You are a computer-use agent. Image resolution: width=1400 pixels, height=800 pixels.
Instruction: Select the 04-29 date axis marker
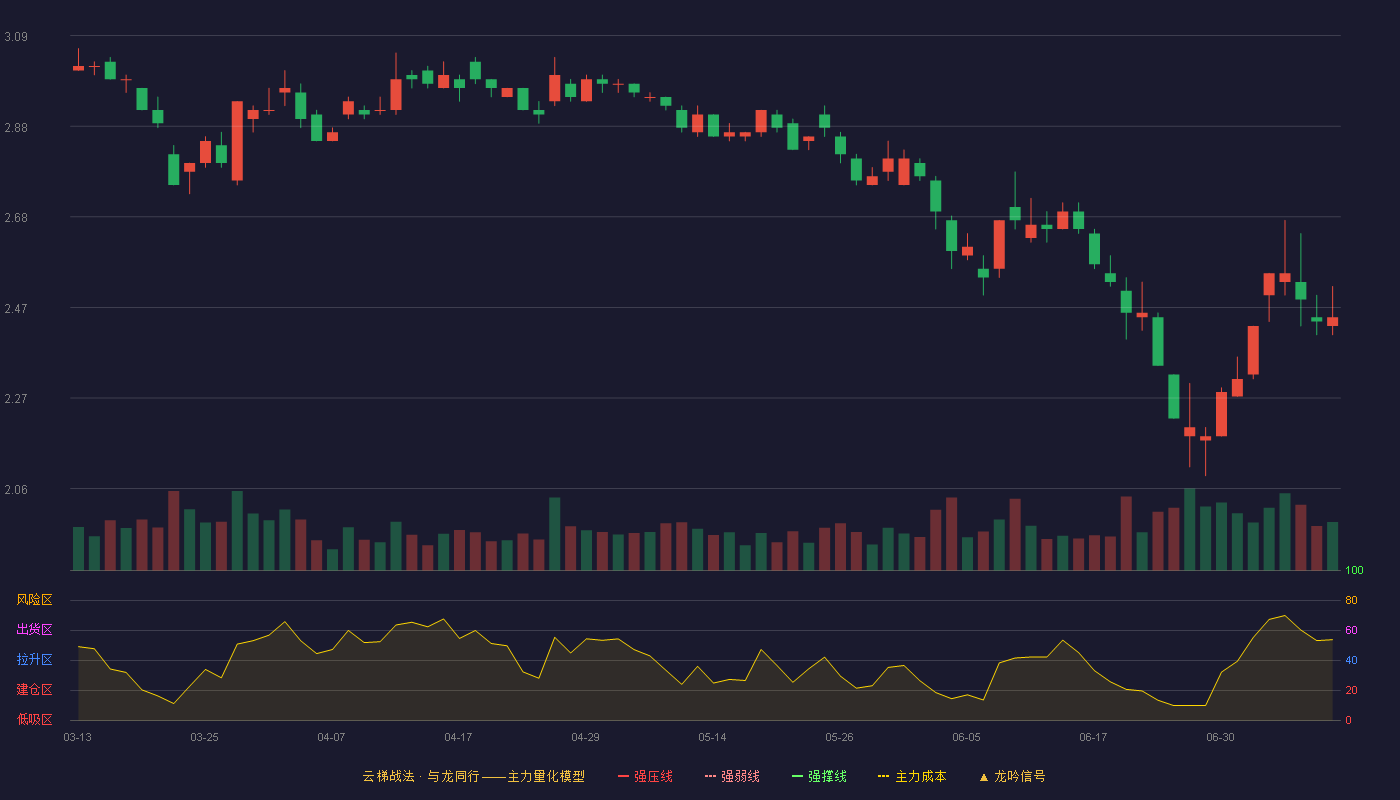tap(585, 737)
